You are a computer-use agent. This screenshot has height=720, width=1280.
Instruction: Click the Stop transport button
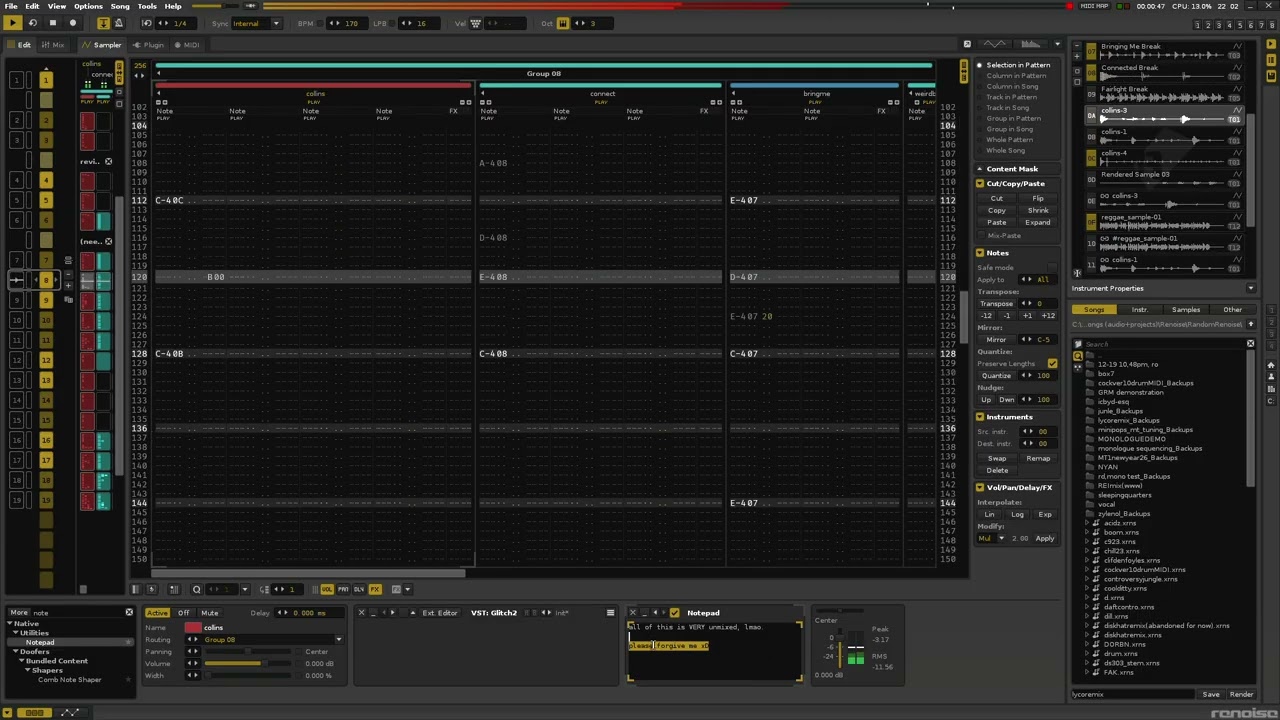click(x=52, y=23)
